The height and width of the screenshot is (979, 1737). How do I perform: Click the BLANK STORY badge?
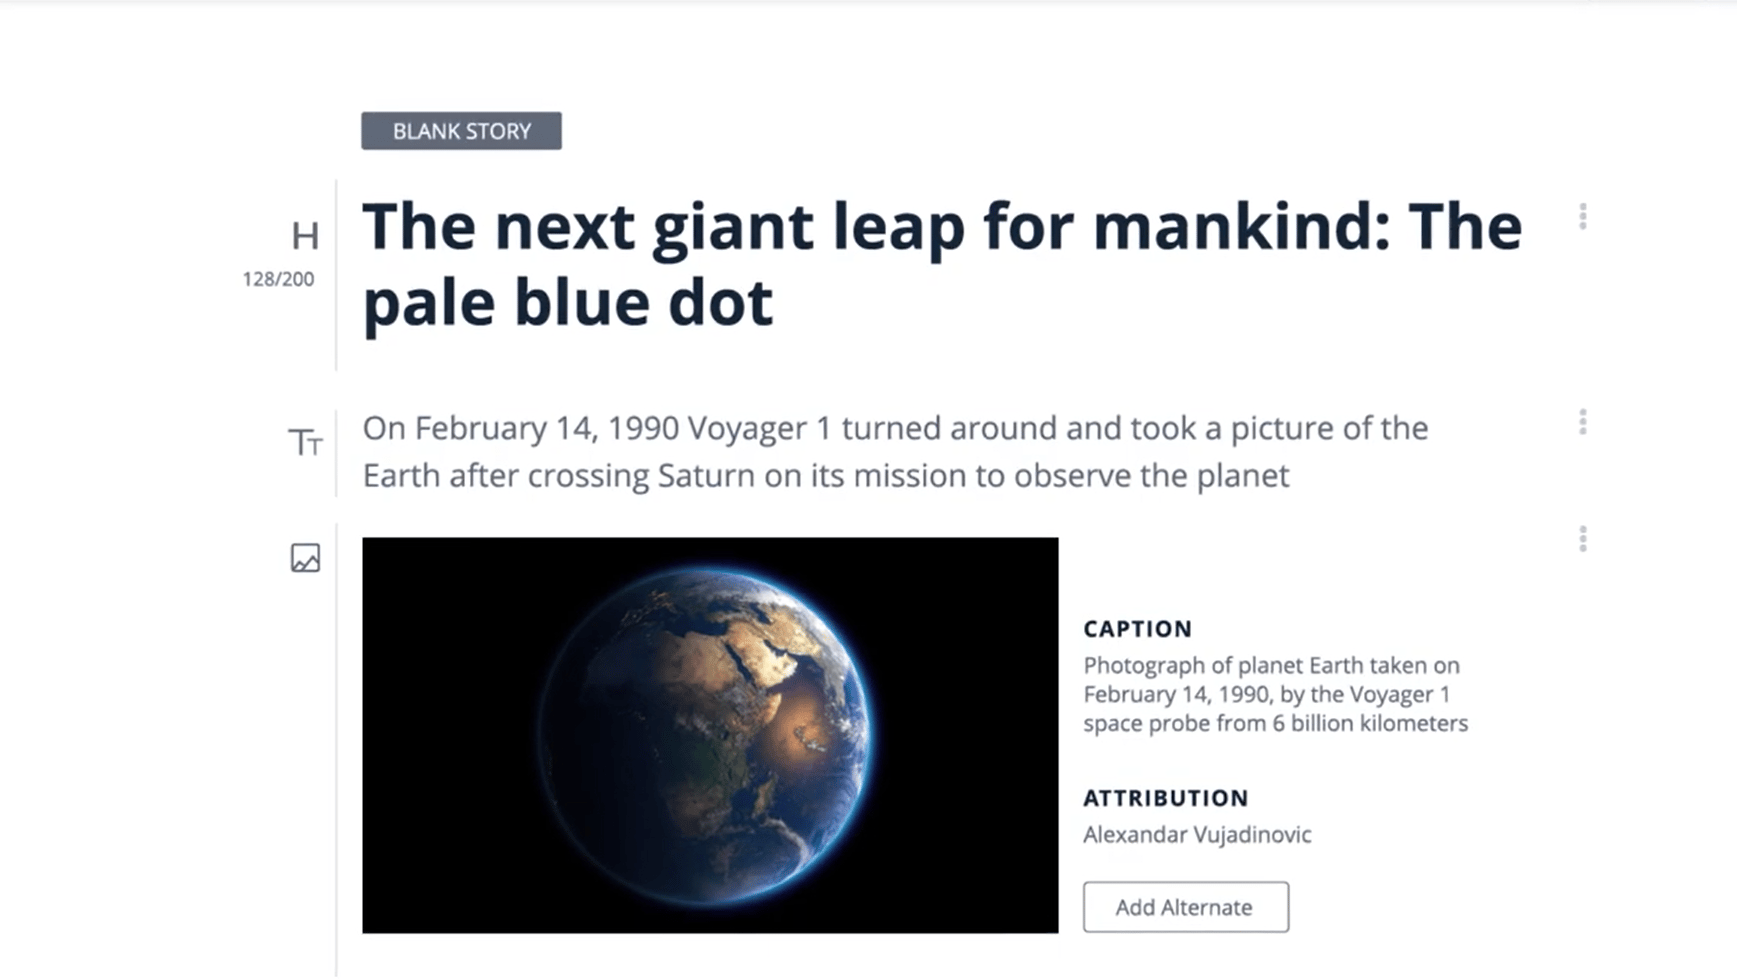coord(461,131)
